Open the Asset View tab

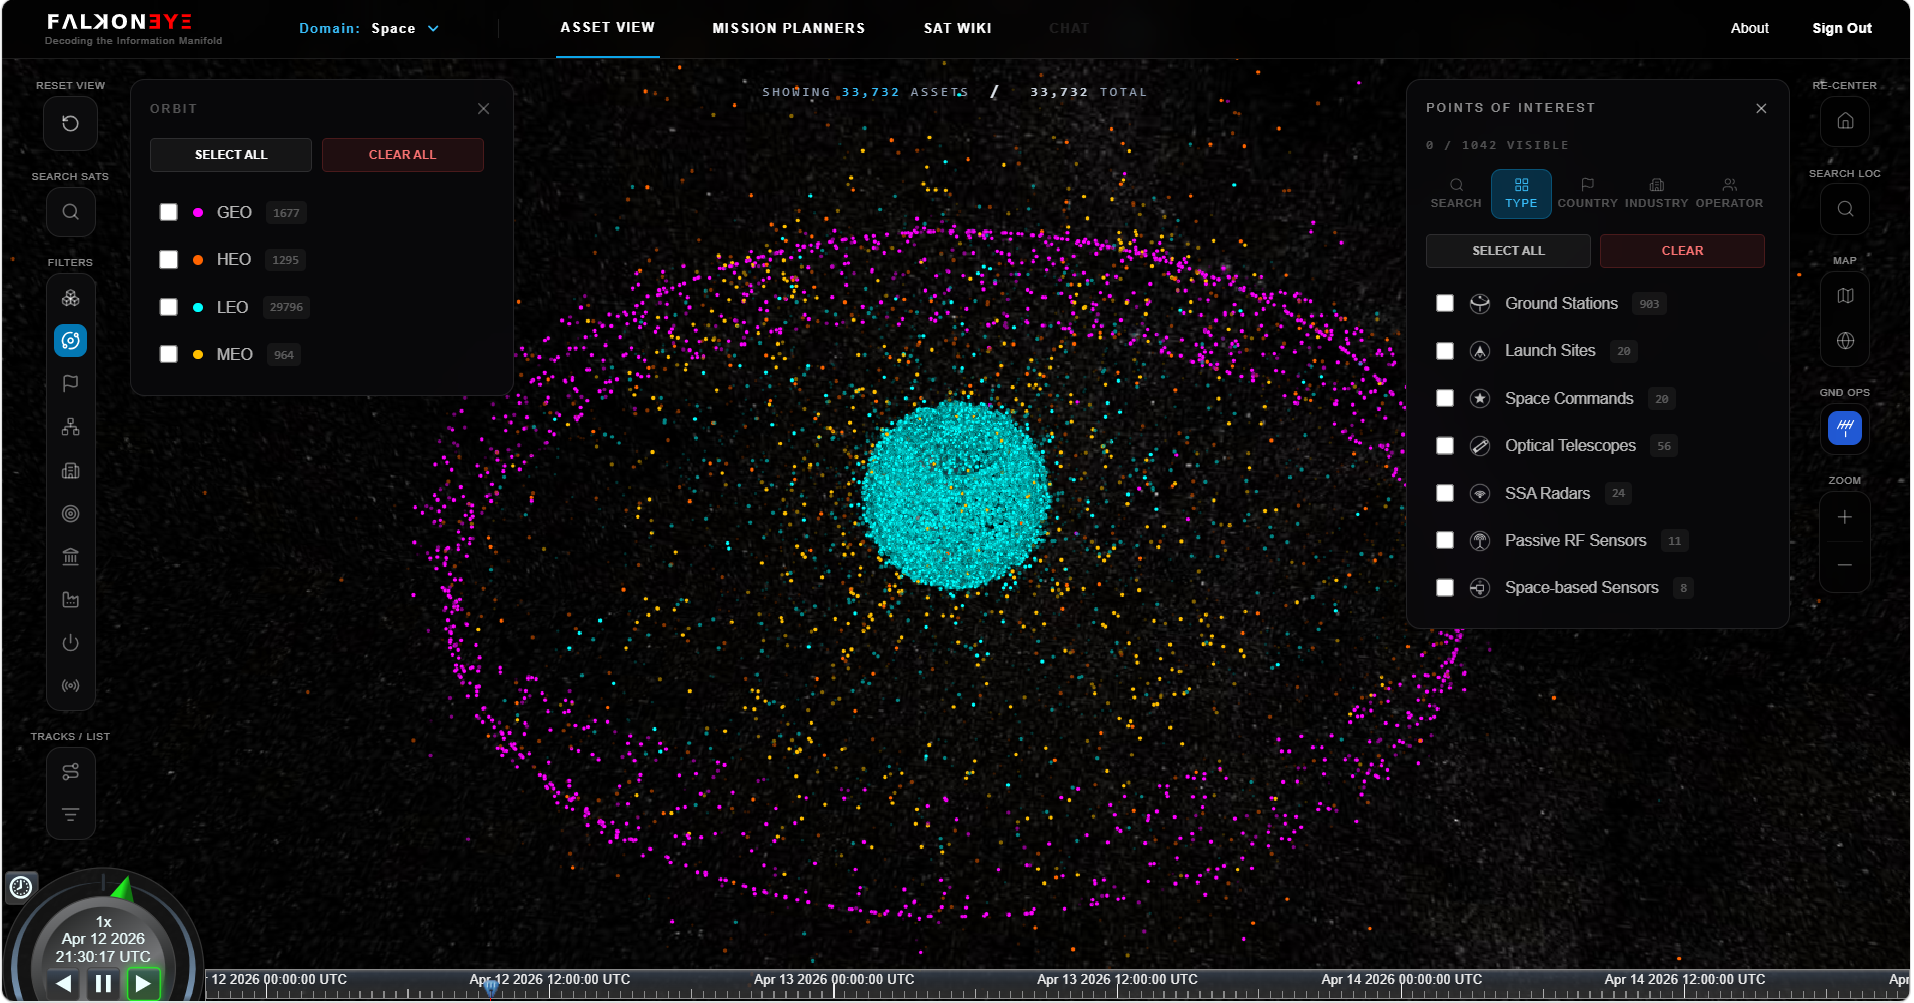[x=607, y=27]
